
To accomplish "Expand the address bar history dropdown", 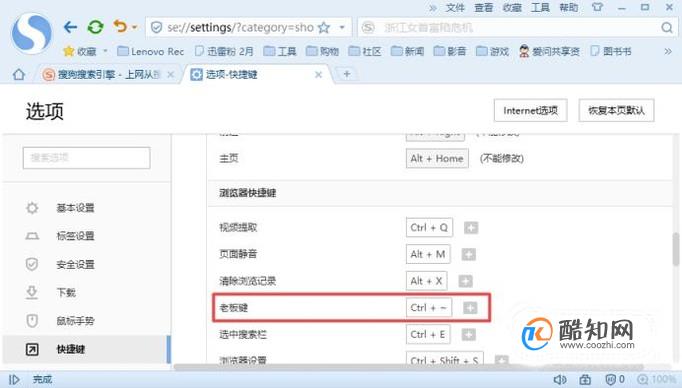I will pos(342,28).
